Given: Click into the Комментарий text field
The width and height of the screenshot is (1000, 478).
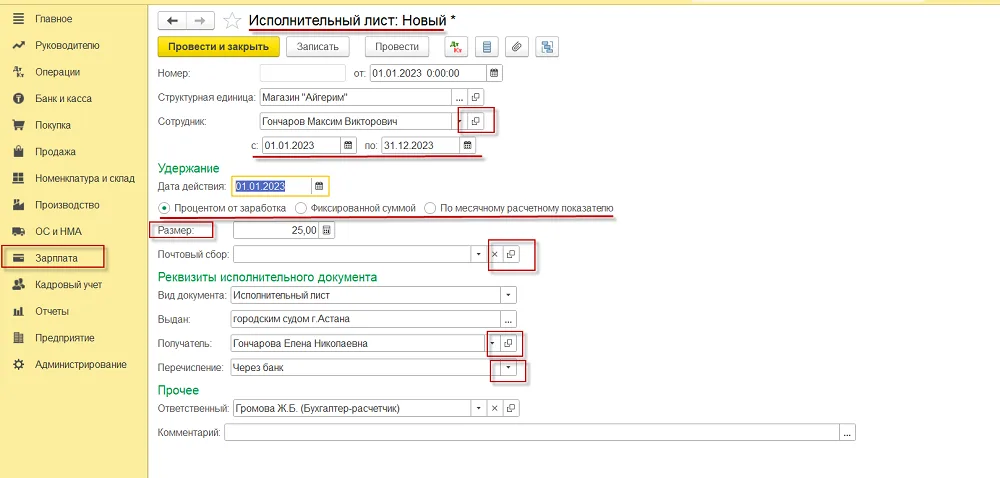Looking at the screenshot, I should tap(532, 433).
